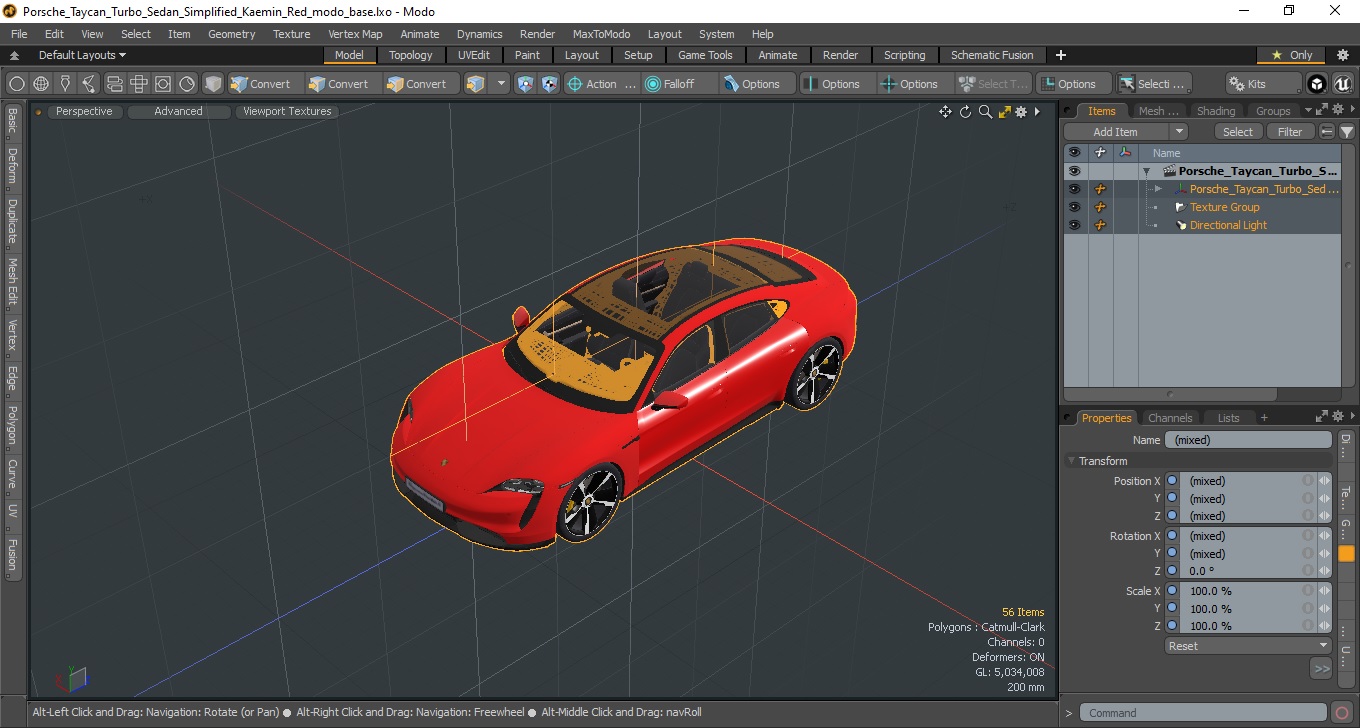The height and width of the screenshot is (728, 1360).
Task: Collapse the Porsche_Taycan_Turbo_S scene root
Action: (x=1146, y=172)
